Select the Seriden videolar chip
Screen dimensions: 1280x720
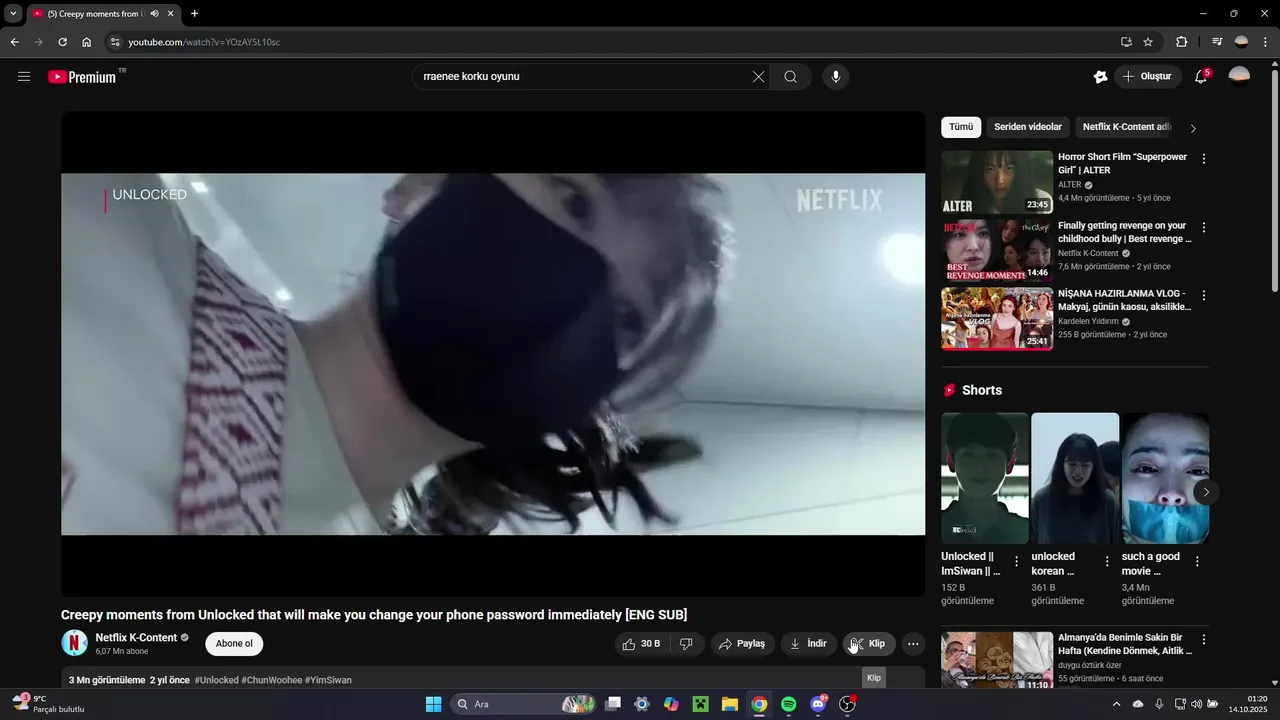(1028, 127)
